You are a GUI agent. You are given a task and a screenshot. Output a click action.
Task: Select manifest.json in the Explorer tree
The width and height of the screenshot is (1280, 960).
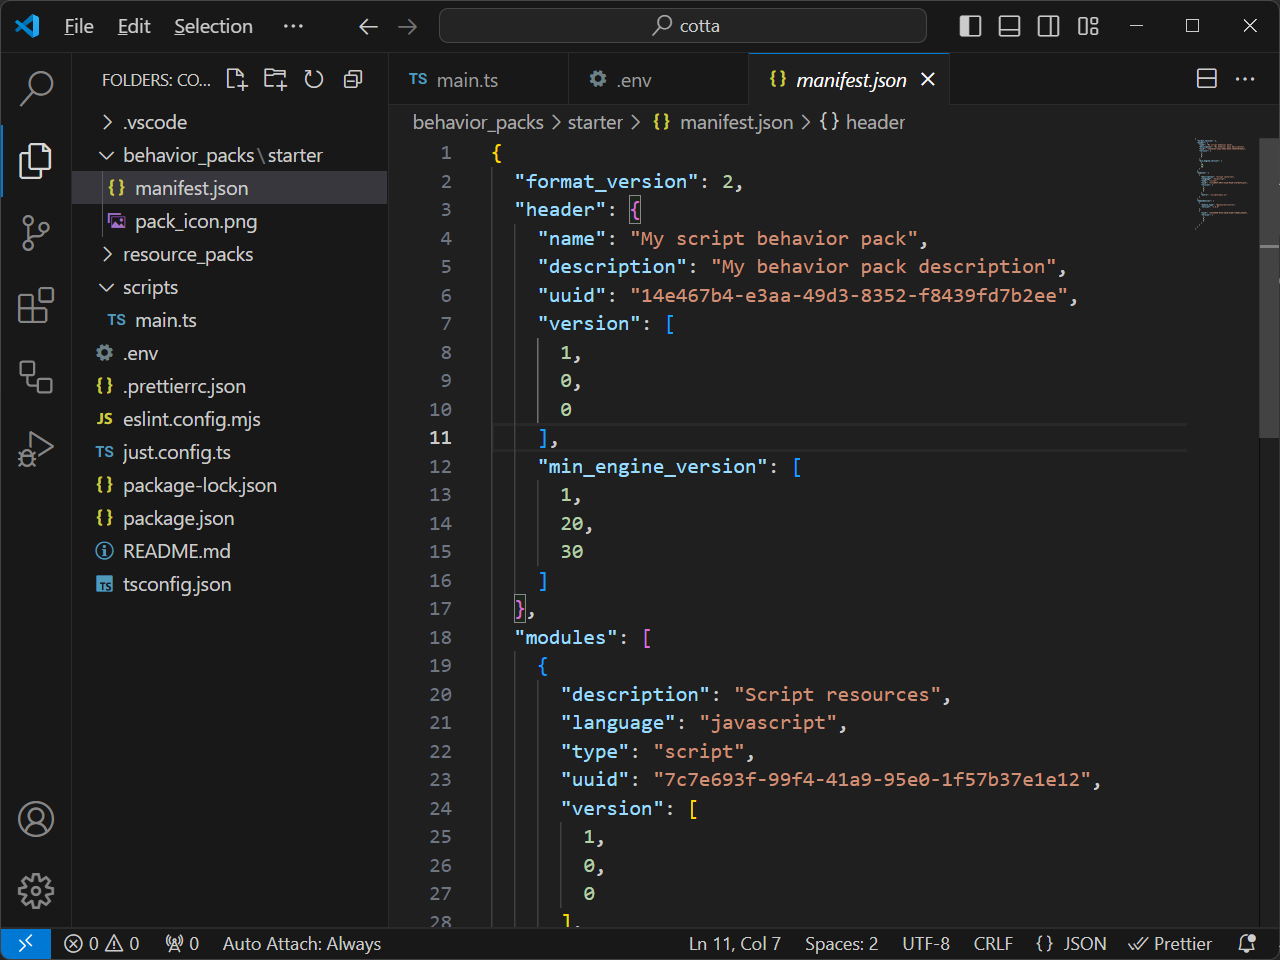point(229,188)
